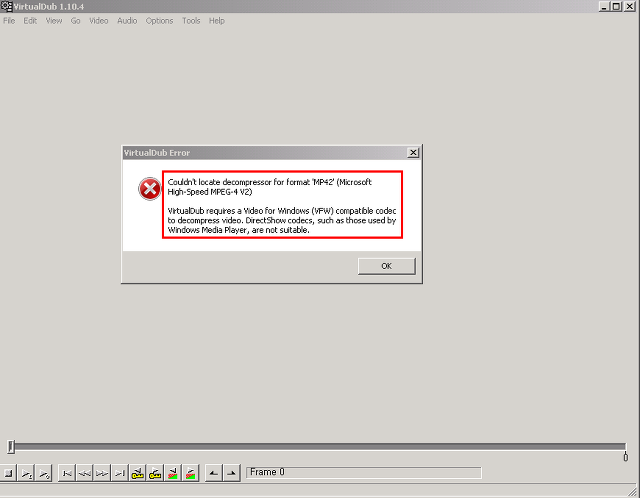
Task: Go to next key frame
Action: (155, 474)
